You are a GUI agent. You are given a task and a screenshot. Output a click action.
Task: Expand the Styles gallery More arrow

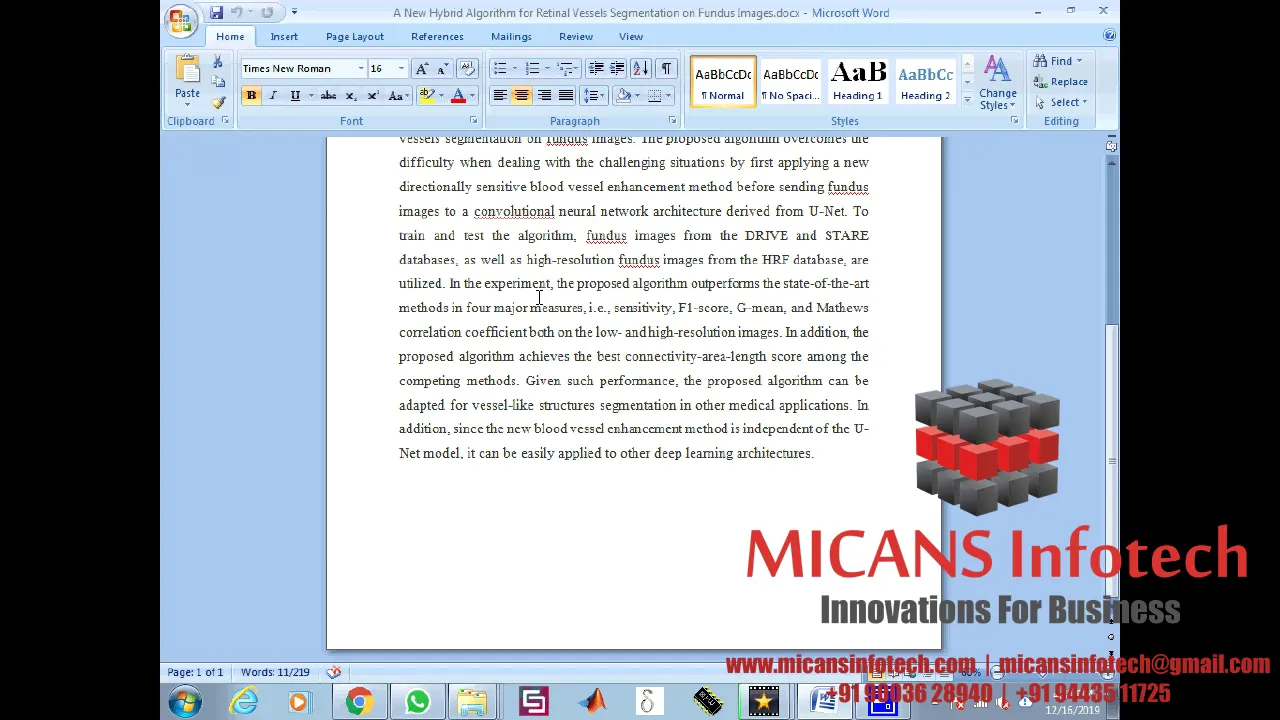pos(967,100)
